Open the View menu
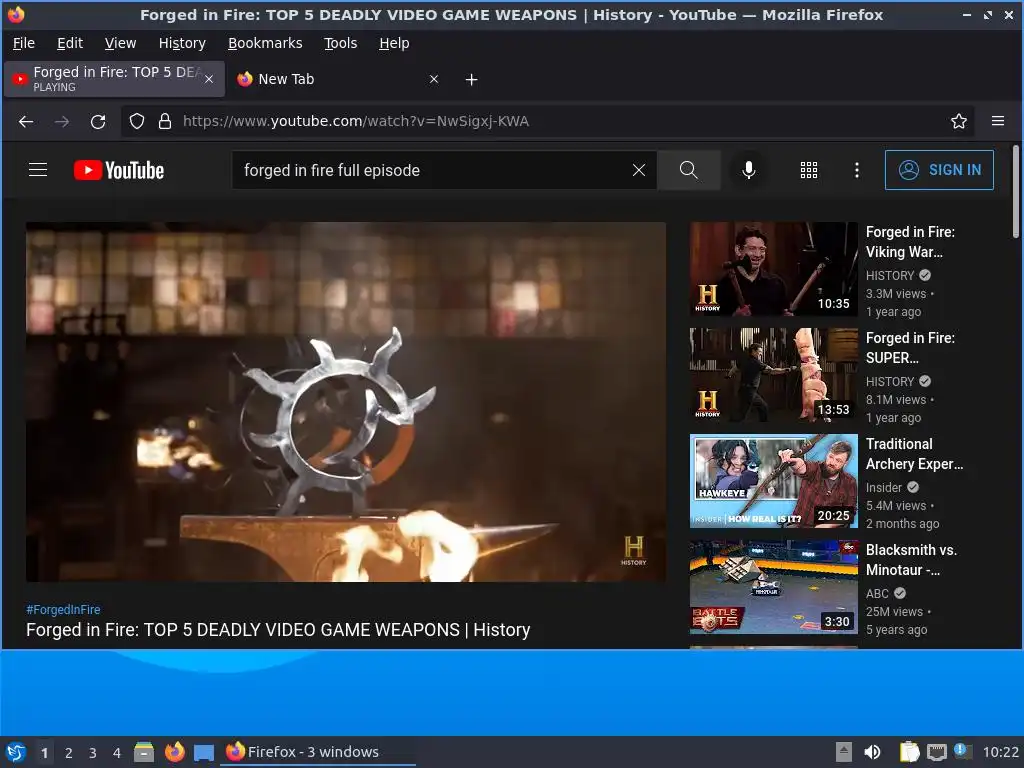 coord(120,43)
